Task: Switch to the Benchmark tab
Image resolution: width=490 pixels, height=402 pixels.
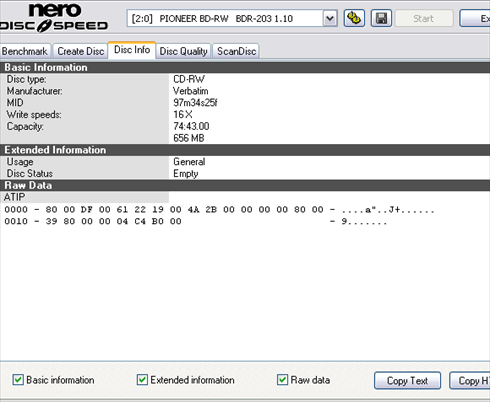Action: click(25, 51)
